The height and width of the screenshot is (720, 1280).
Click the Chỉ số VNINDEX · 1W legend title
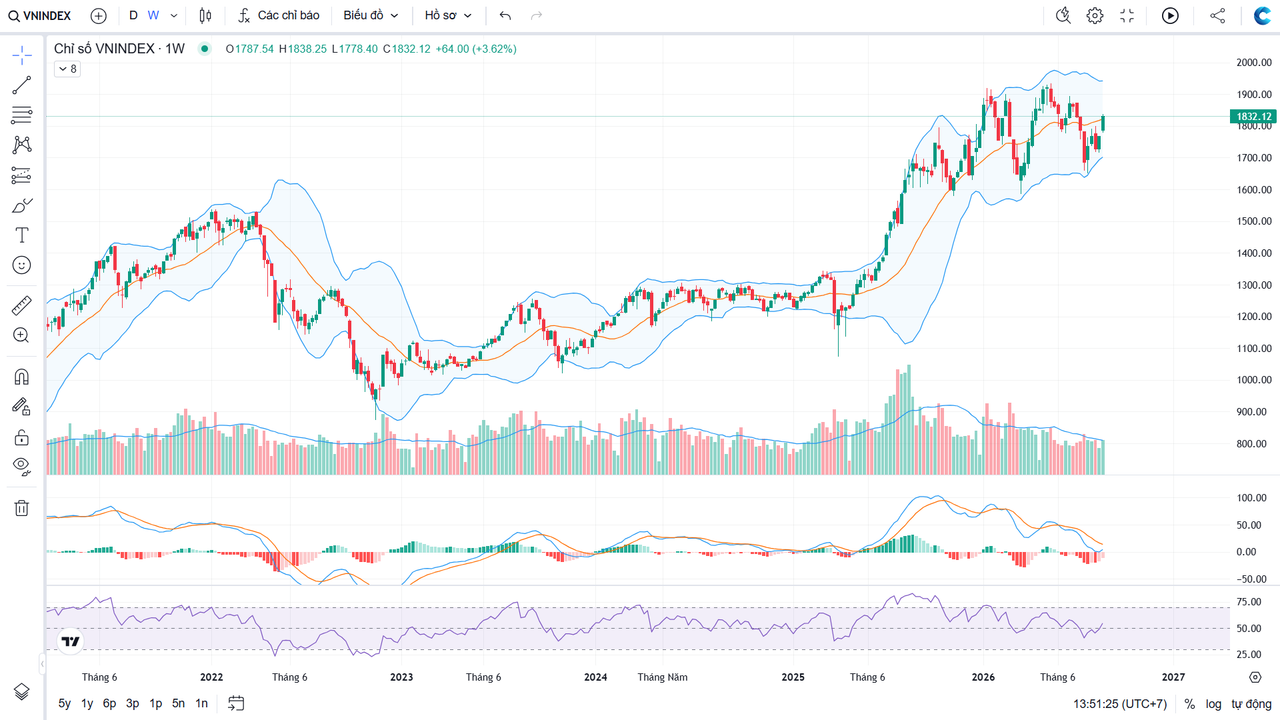[x=119, y=48]
